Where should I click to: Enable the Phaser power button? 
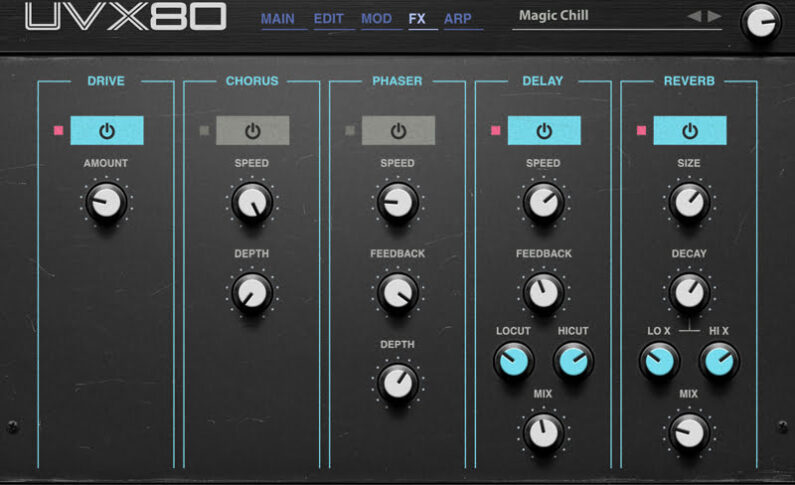pos(398,131)
